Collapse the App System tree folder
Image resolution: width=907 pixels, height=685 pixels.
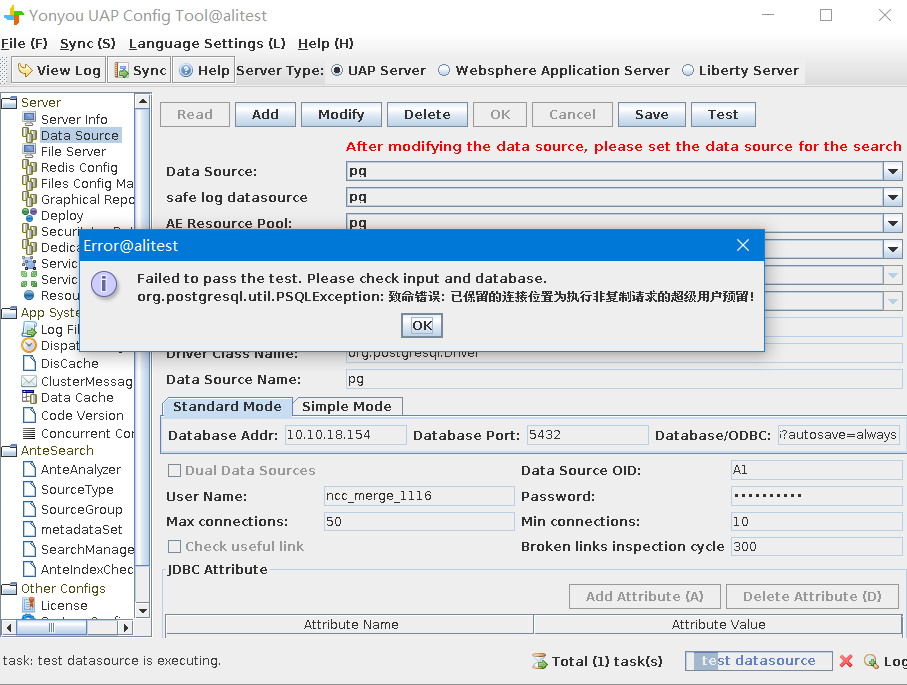click(9, 313)
